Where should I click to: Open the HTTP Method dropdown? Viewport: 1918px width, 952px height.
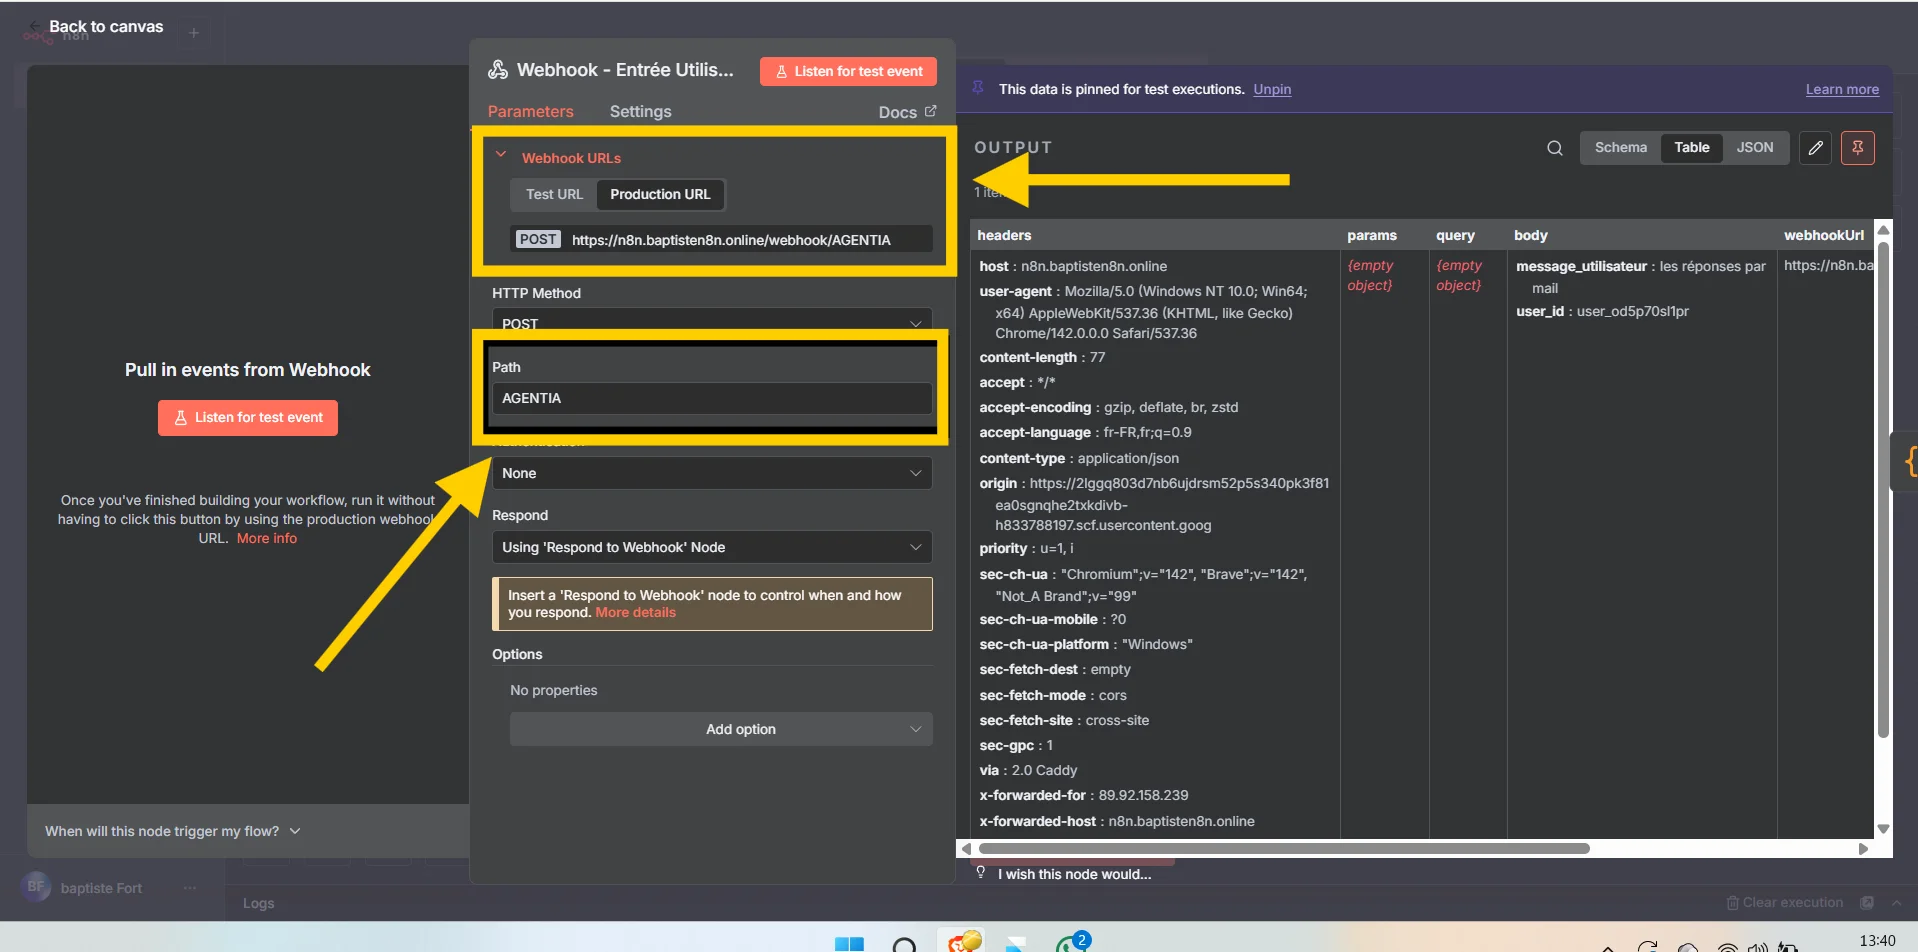coord(711,322)
